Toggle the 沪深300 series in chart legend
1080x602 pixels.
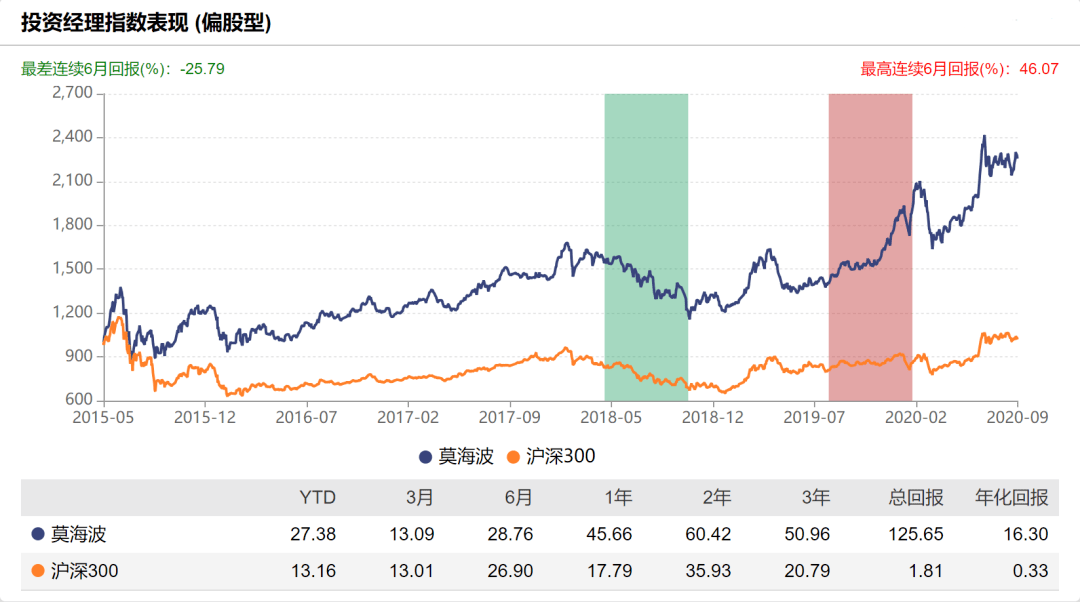(x=551, y=457)
